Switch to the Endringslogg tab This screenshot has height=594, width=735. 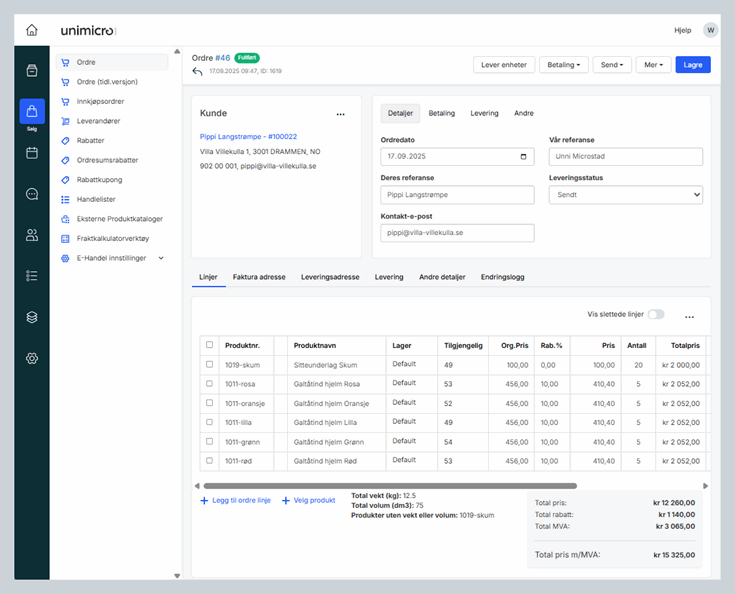pyautogui.click(x=502, y=277)
